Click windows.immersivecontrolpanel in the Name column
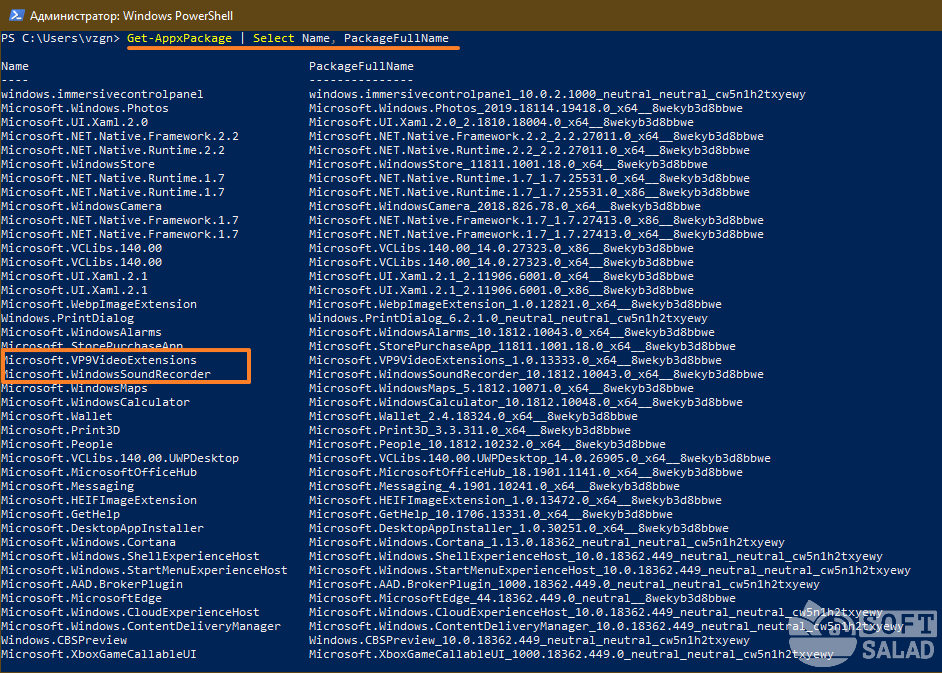The image size is (942, 673). (x=102, y=94)
